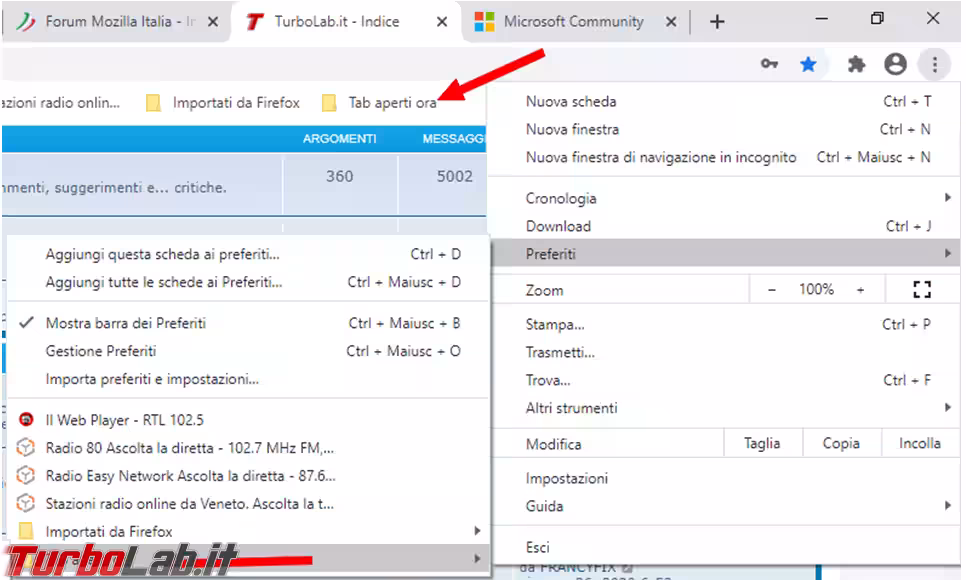Click the three-dot Chrome menu button
This screenshot has height=580, width=966.
coord(934,64)
